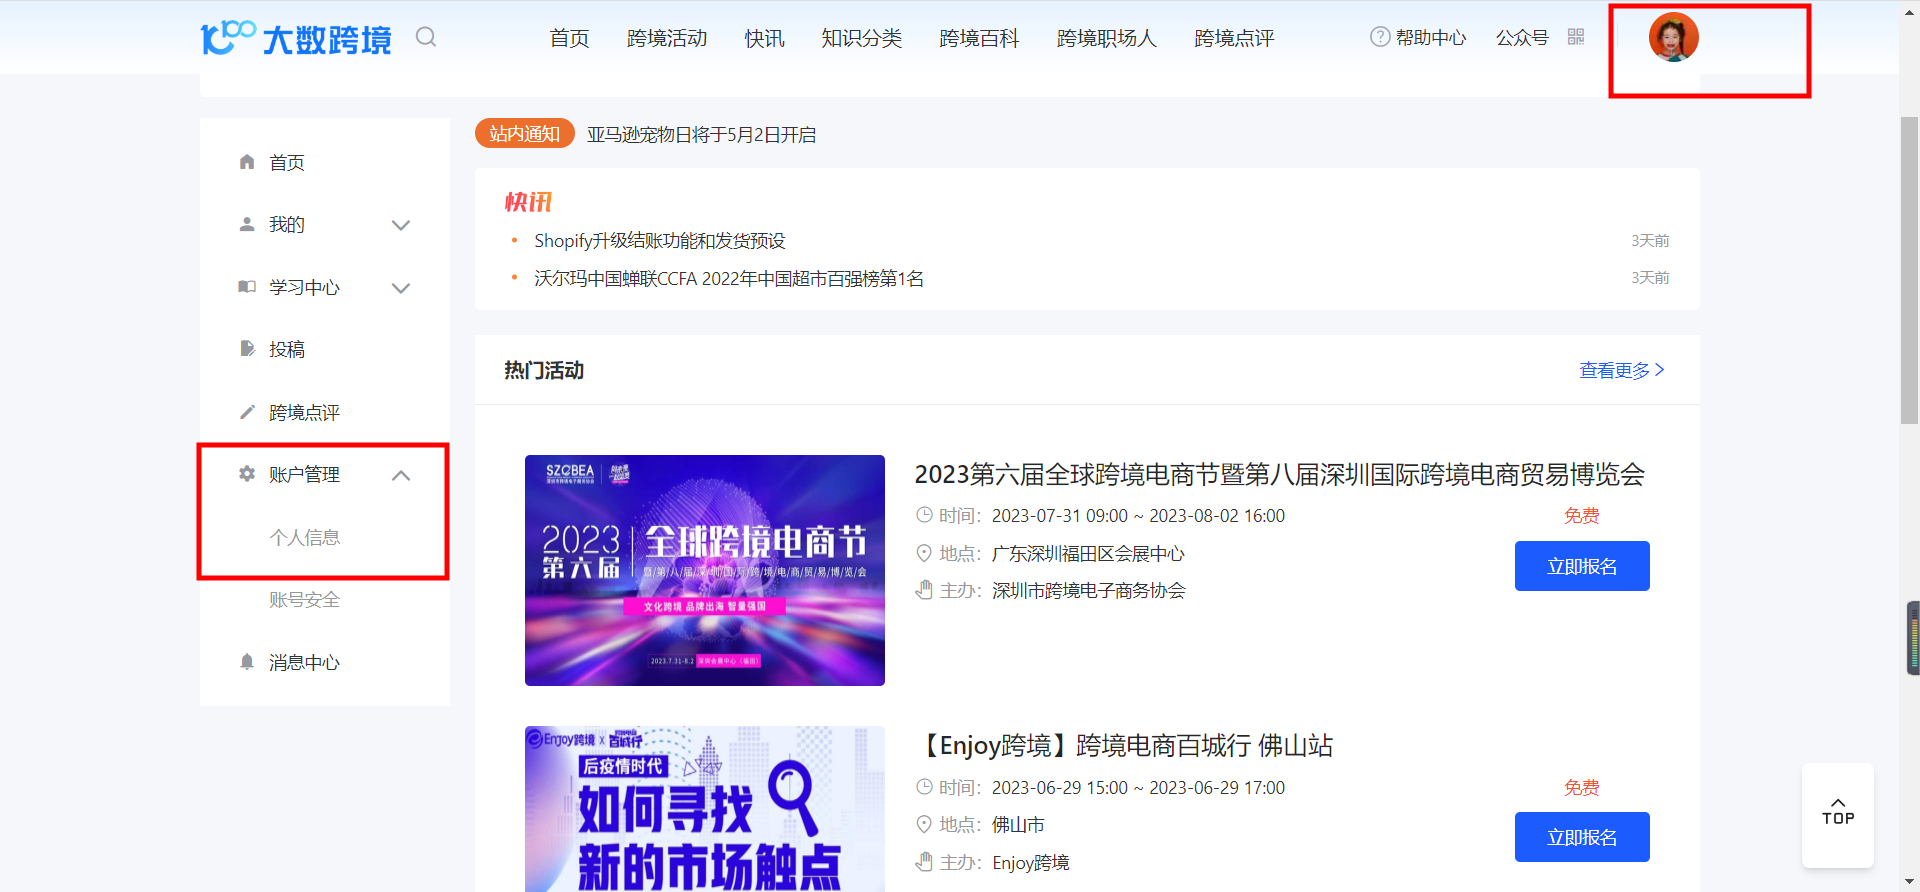The width and height of the screenshot is (1920, 892).
Task: Click 立即报名 for 佛山站 event
Action: (1582, 837)
